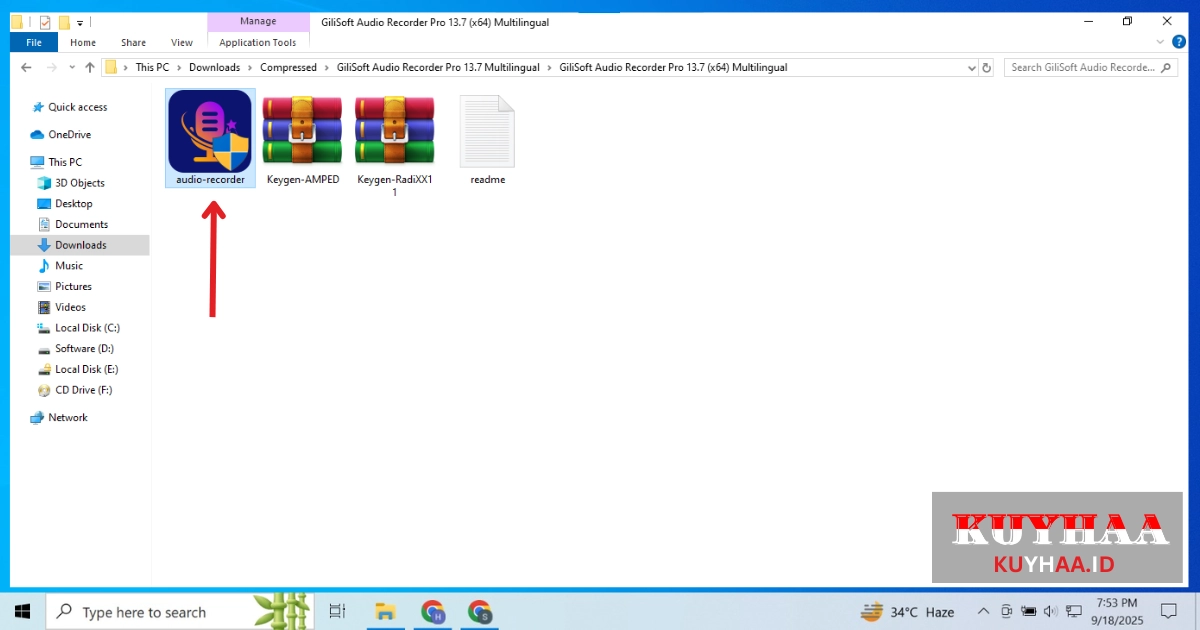Screen dimensions: 1200x630
Task: Go up one folder level
Action: click(89, 68)
